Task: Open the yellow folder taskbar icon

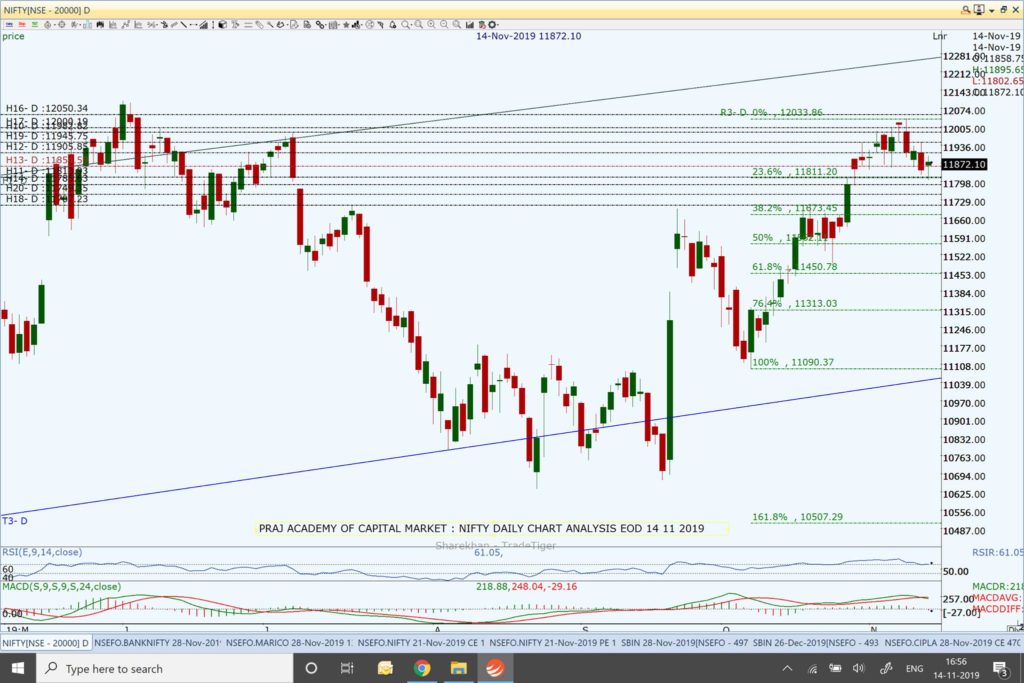Action: [x=458, y=668]
